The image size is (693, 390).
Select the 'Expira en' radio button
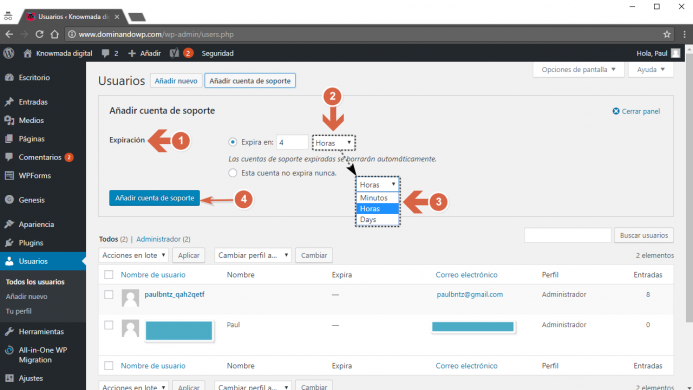tap(232, 142)
